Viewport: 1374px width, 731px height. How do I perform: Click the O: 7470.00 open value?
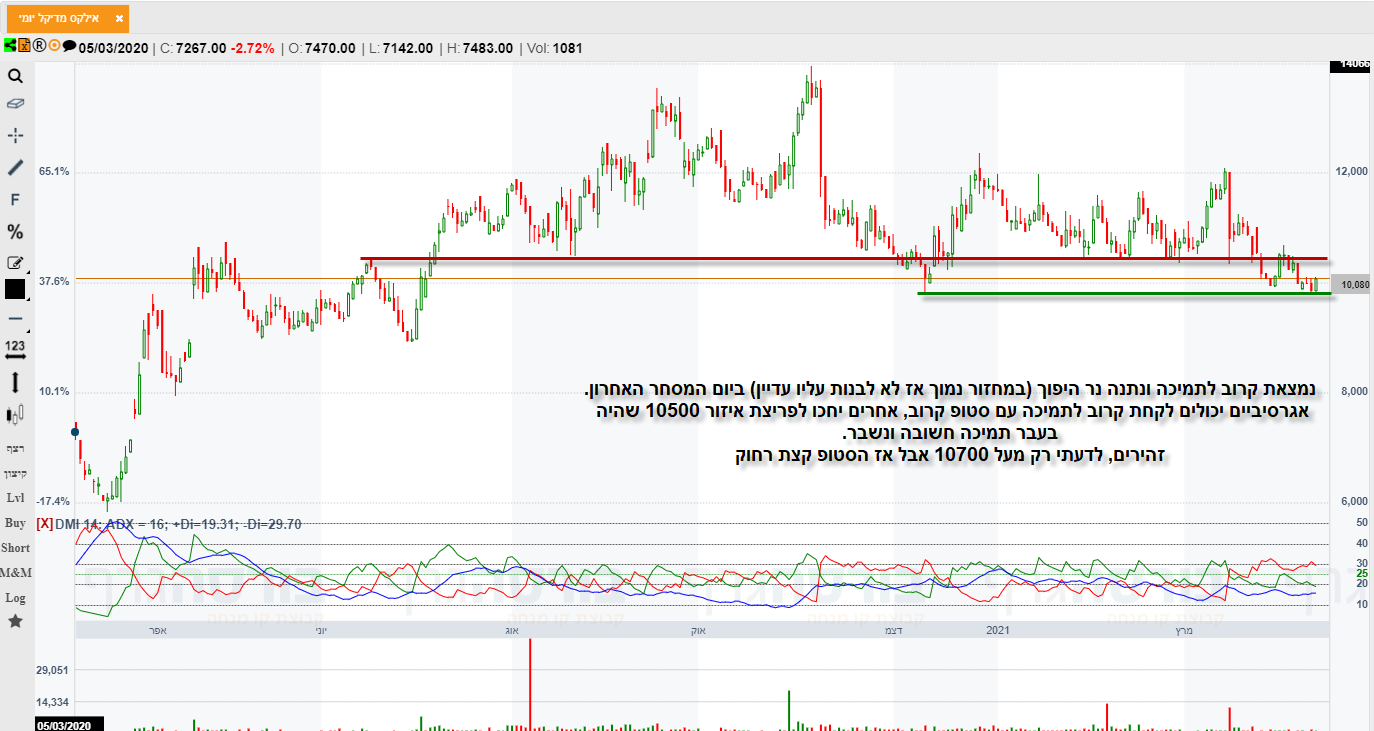click(x=322, y=48)
